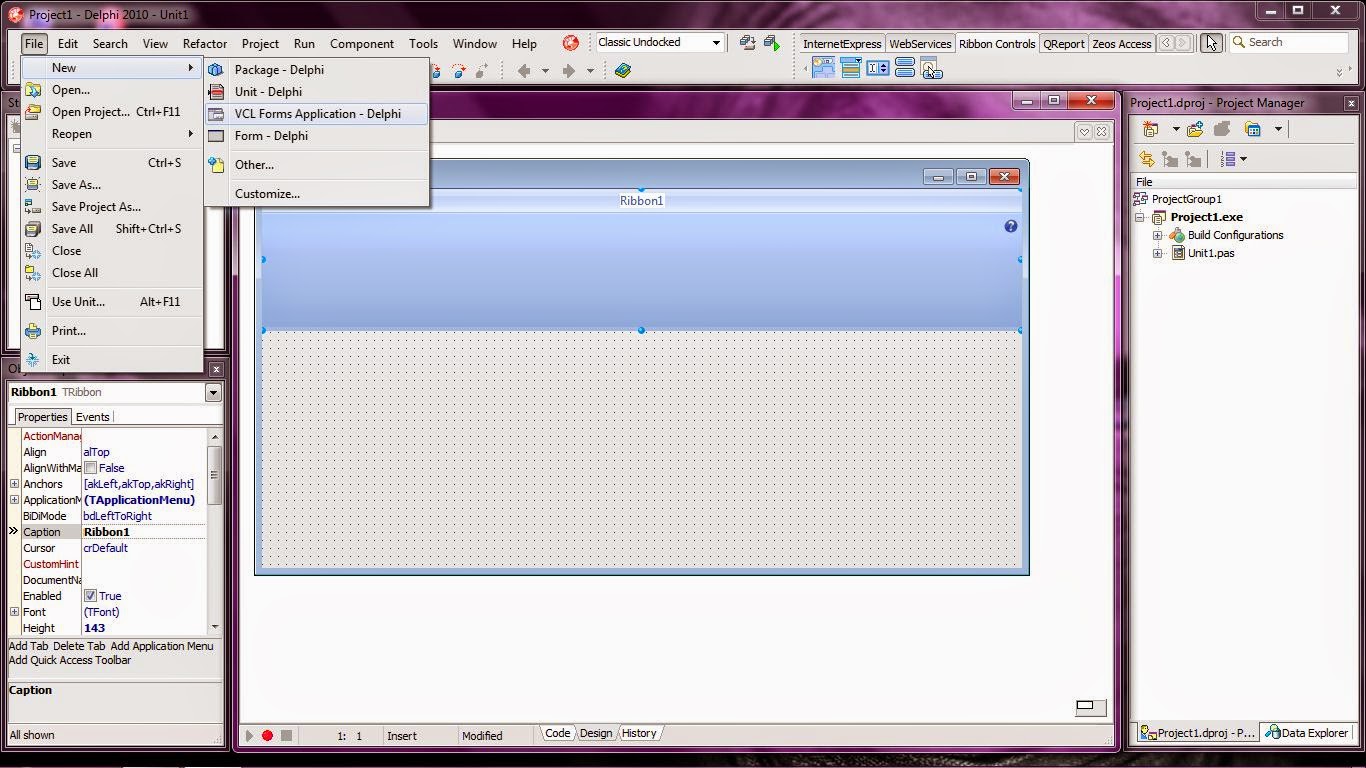1366x768 pixels.
Task: Click the Save disk icon in File menu
Action: pyautogui.click(x=33, y=163)
